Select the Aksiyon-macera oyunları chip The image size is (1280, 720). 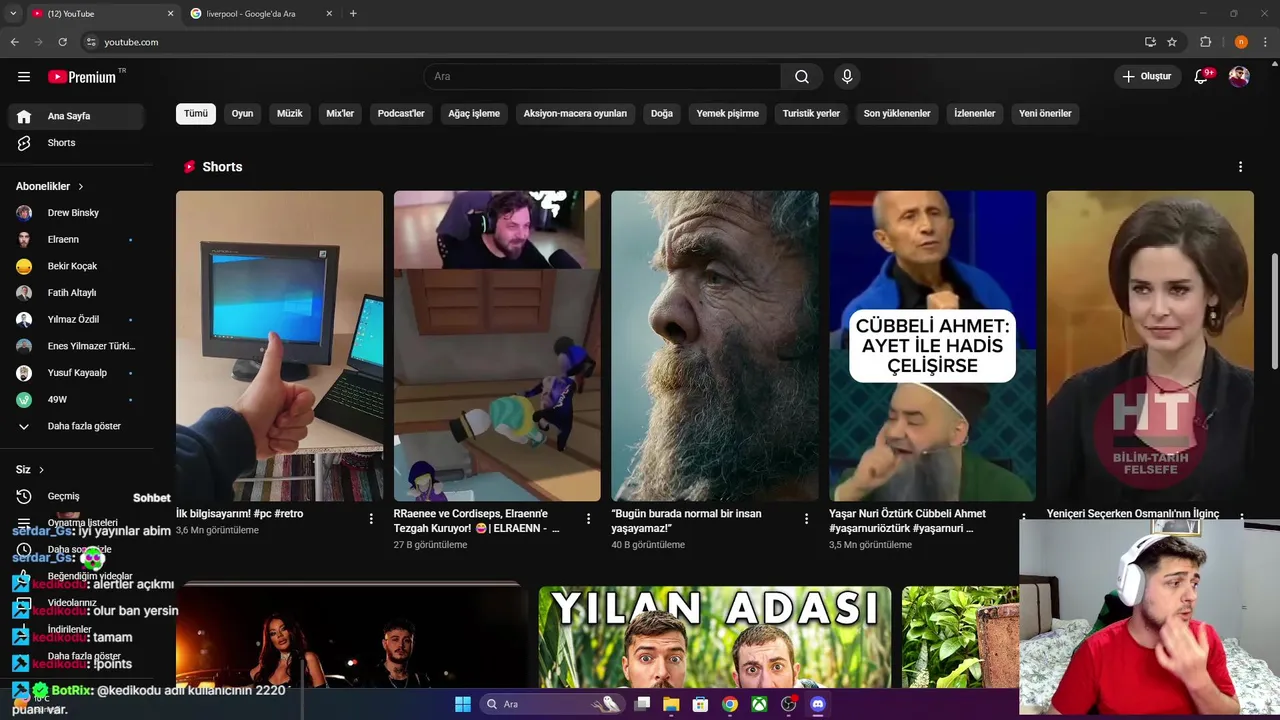pos(575,114)
